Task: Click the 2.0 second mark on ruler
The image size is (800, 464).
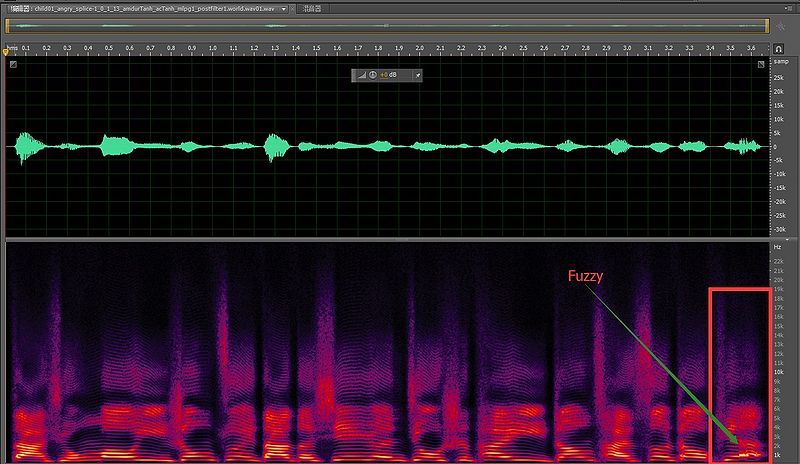Action: 420,48
